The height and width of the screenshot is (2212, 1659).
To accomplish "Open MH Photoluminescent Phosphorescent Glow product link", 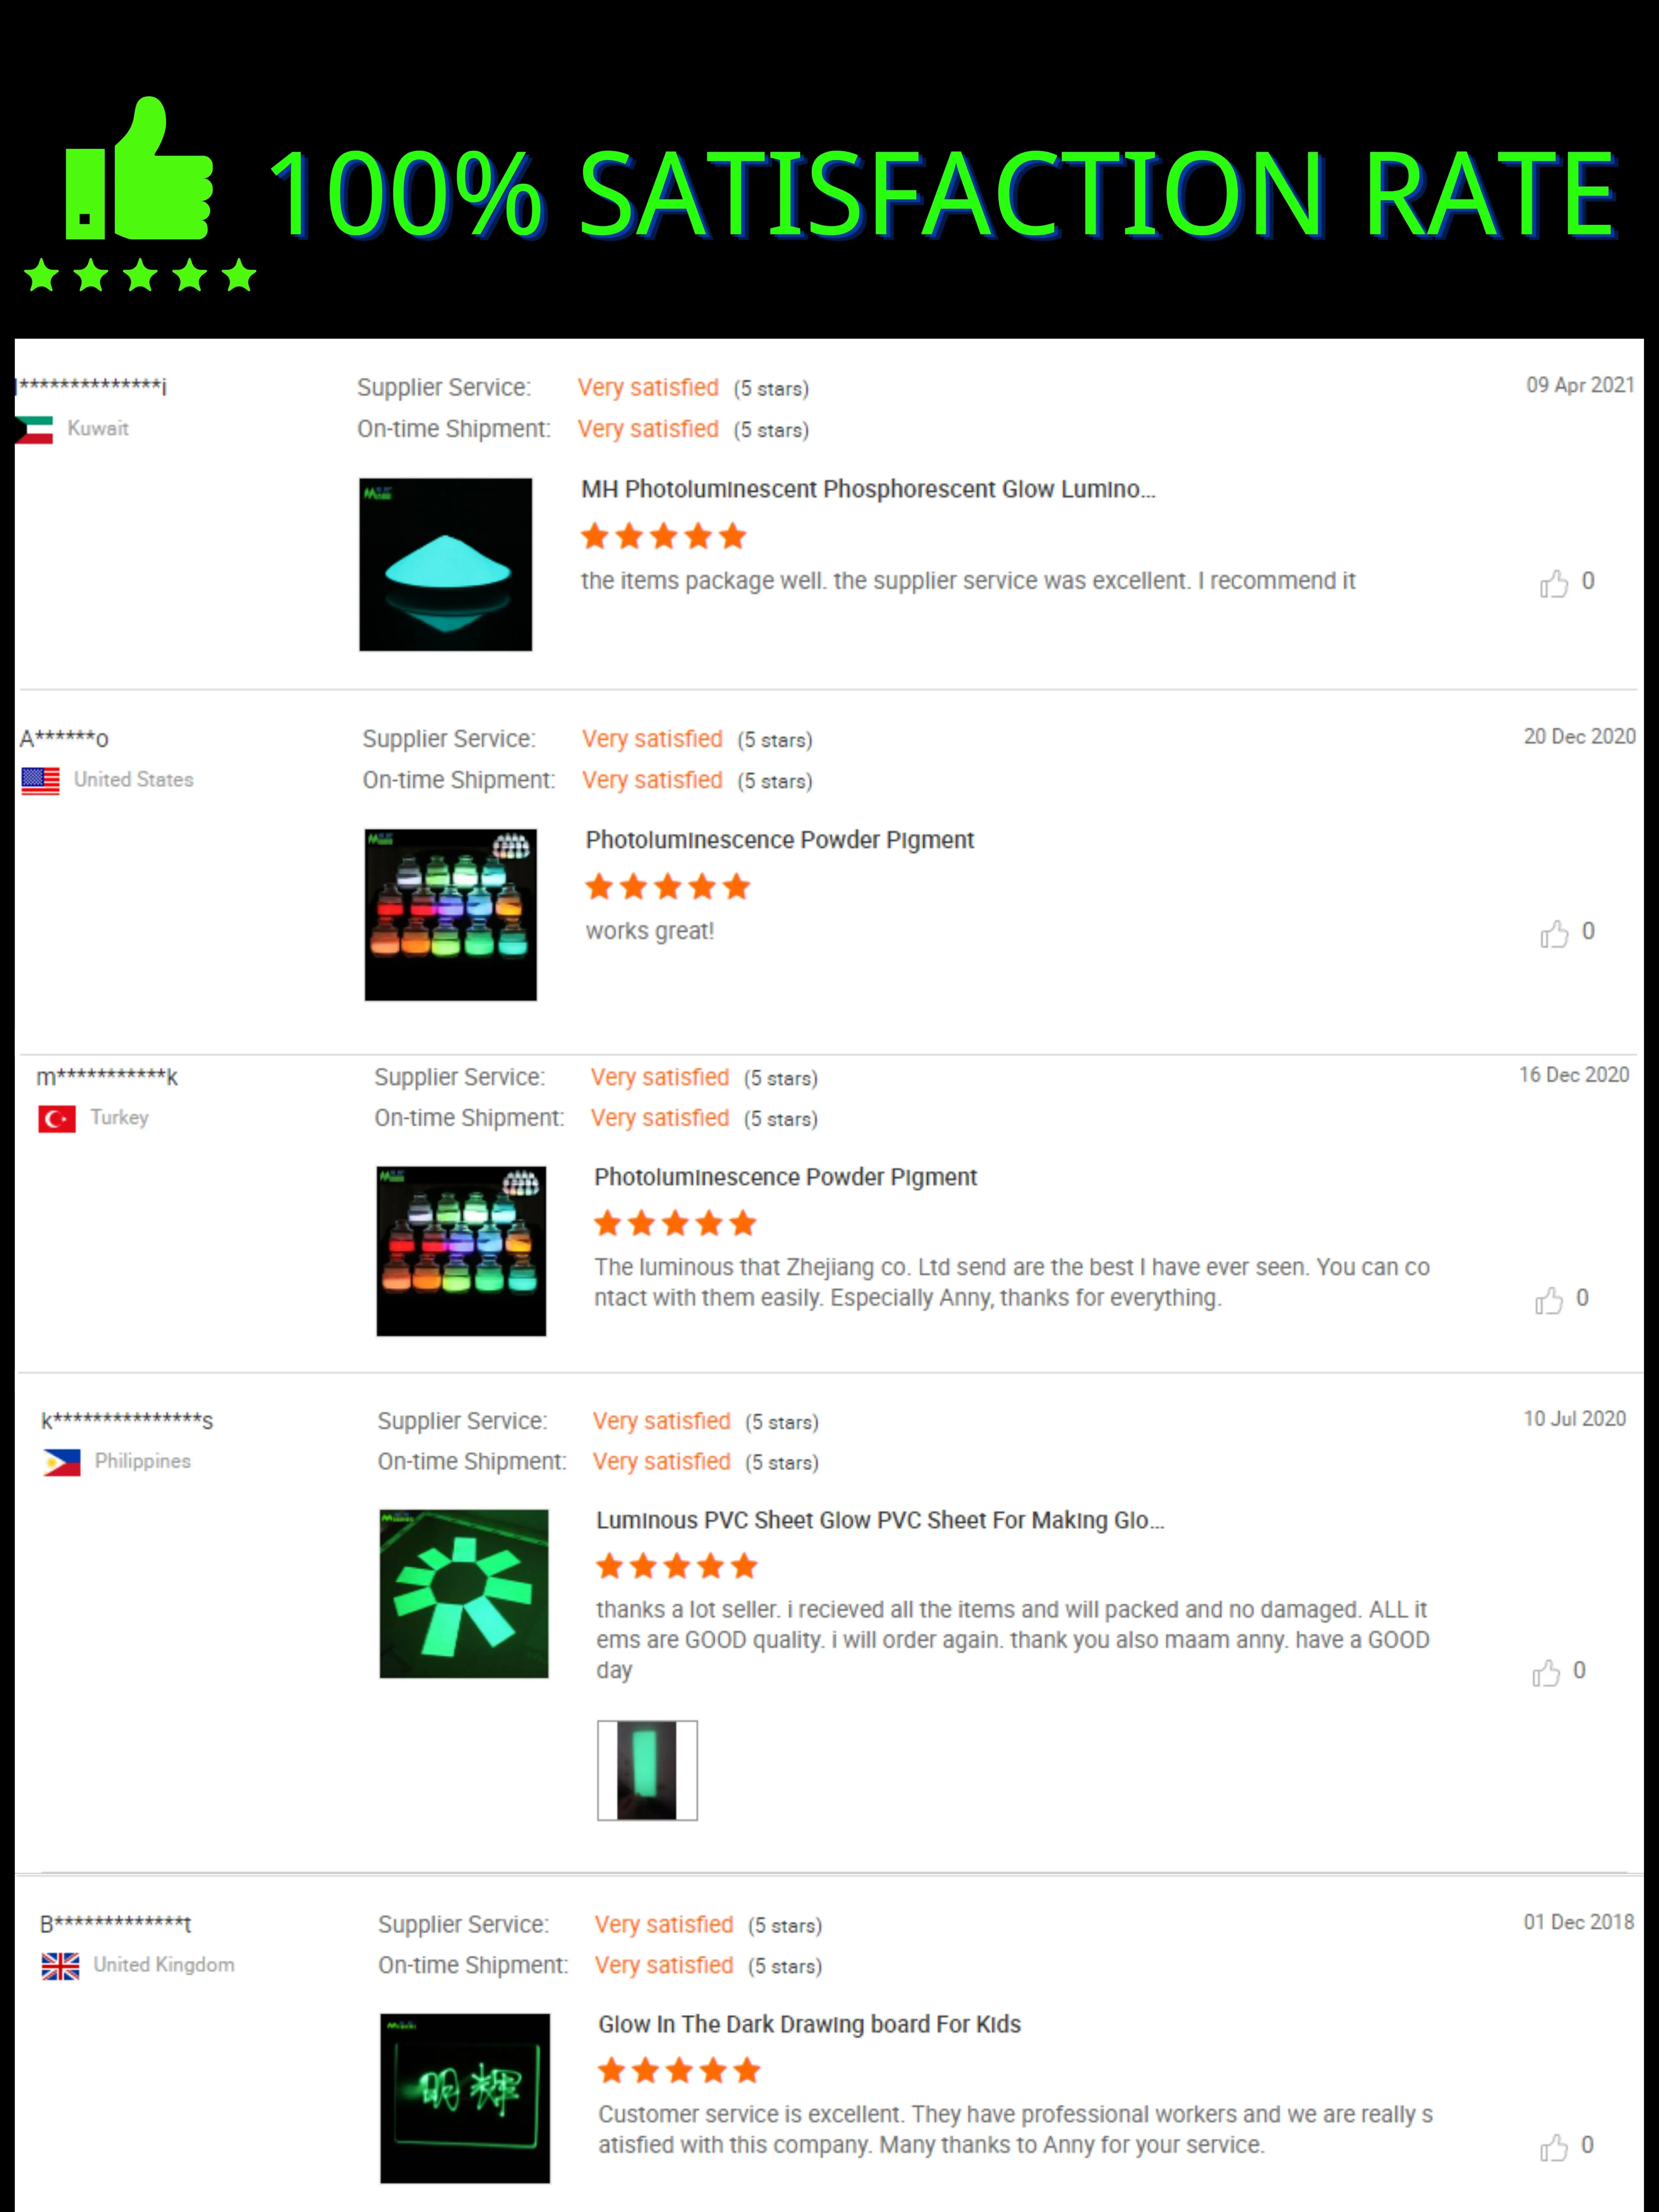I will pos(868,489).
